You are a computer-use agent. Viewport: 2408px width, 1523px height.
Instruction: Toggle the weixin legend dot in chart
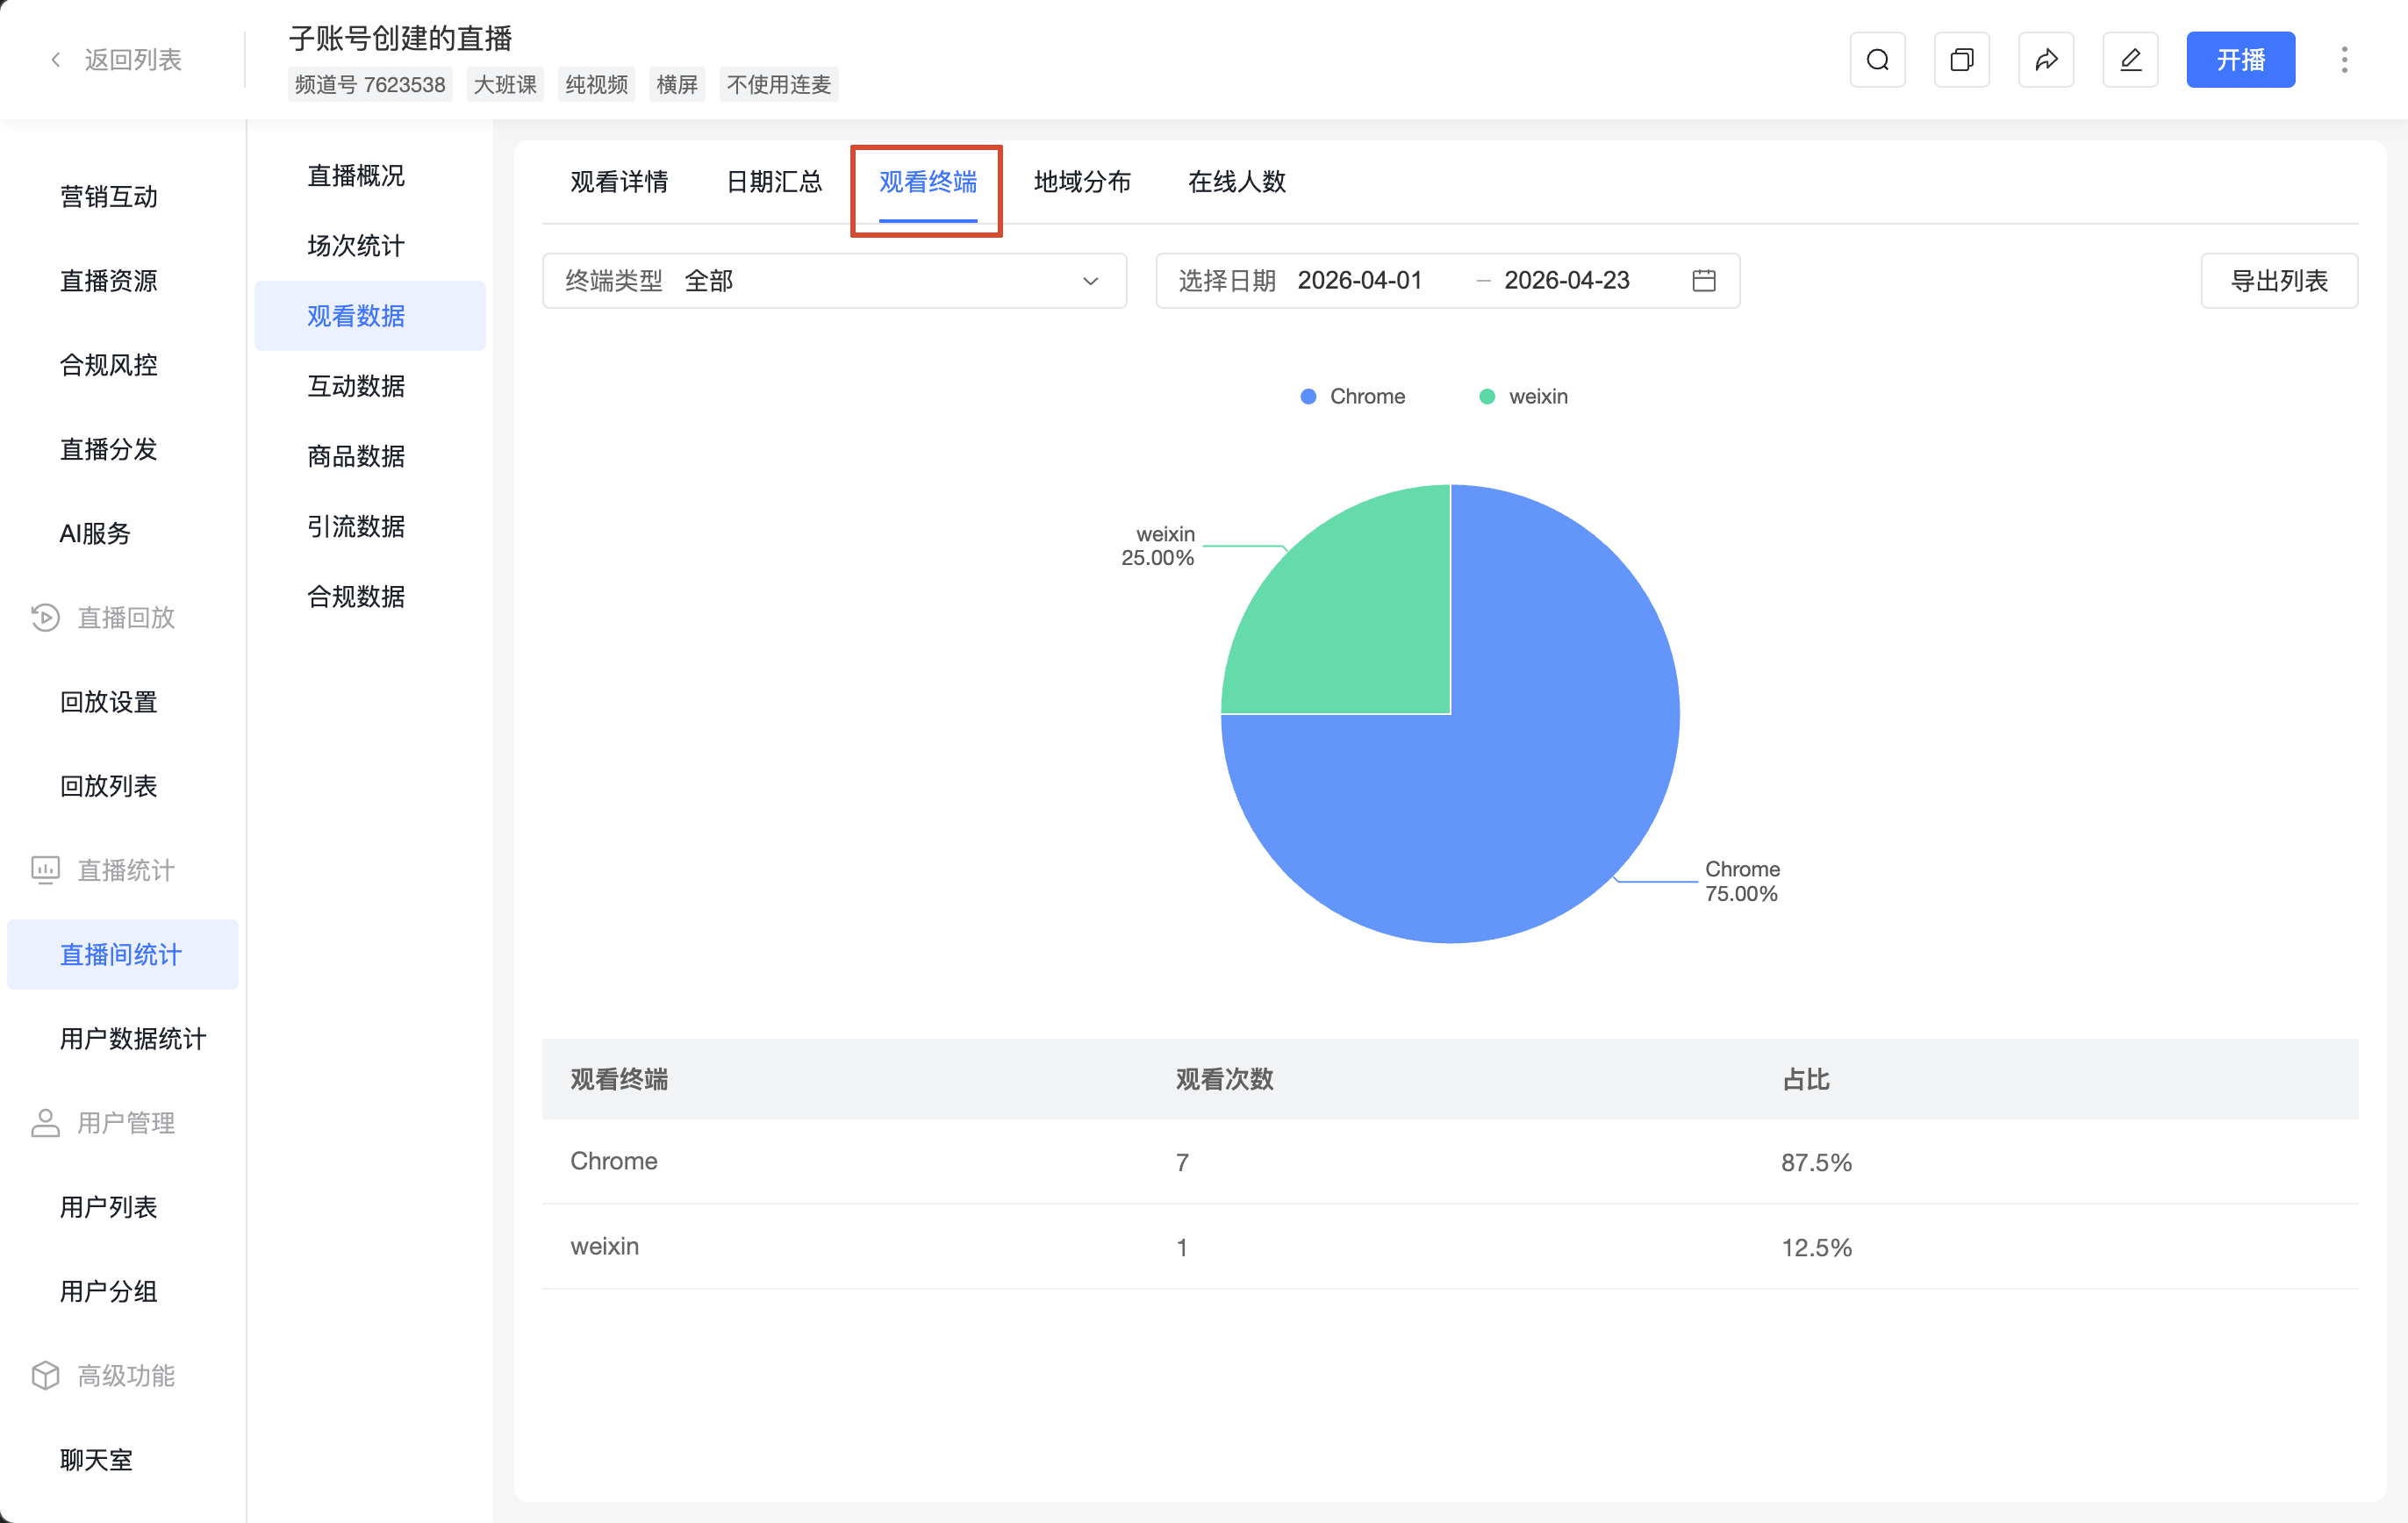(1487, 397)
